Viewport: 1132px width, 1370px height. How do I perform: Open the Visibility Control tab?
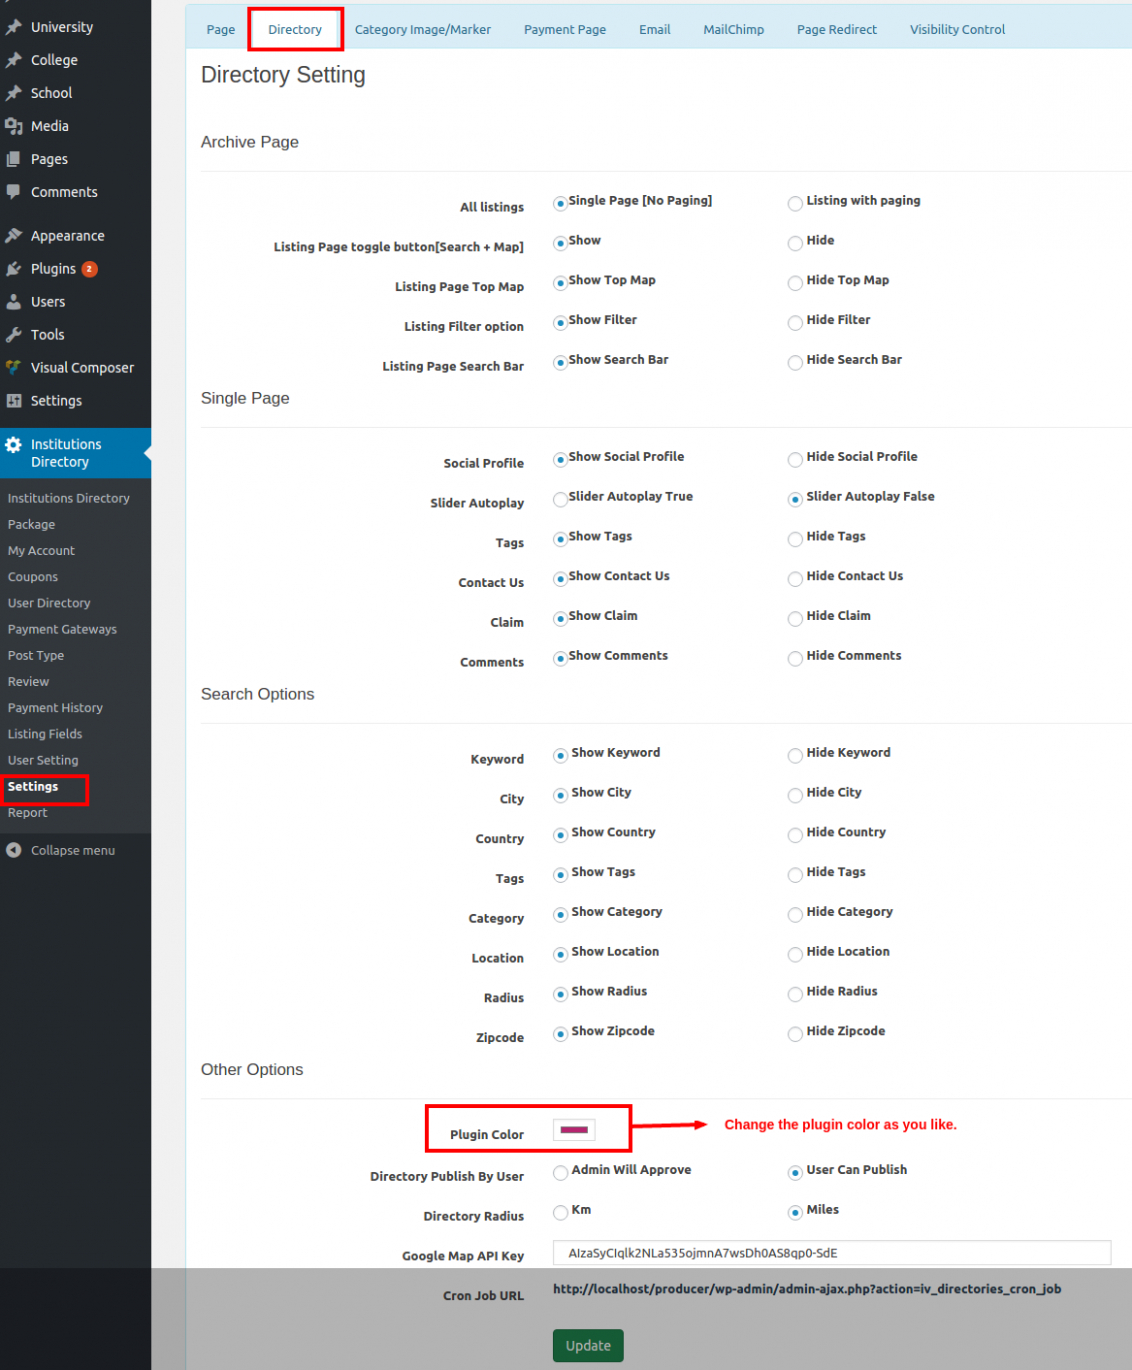coord(956,30)
